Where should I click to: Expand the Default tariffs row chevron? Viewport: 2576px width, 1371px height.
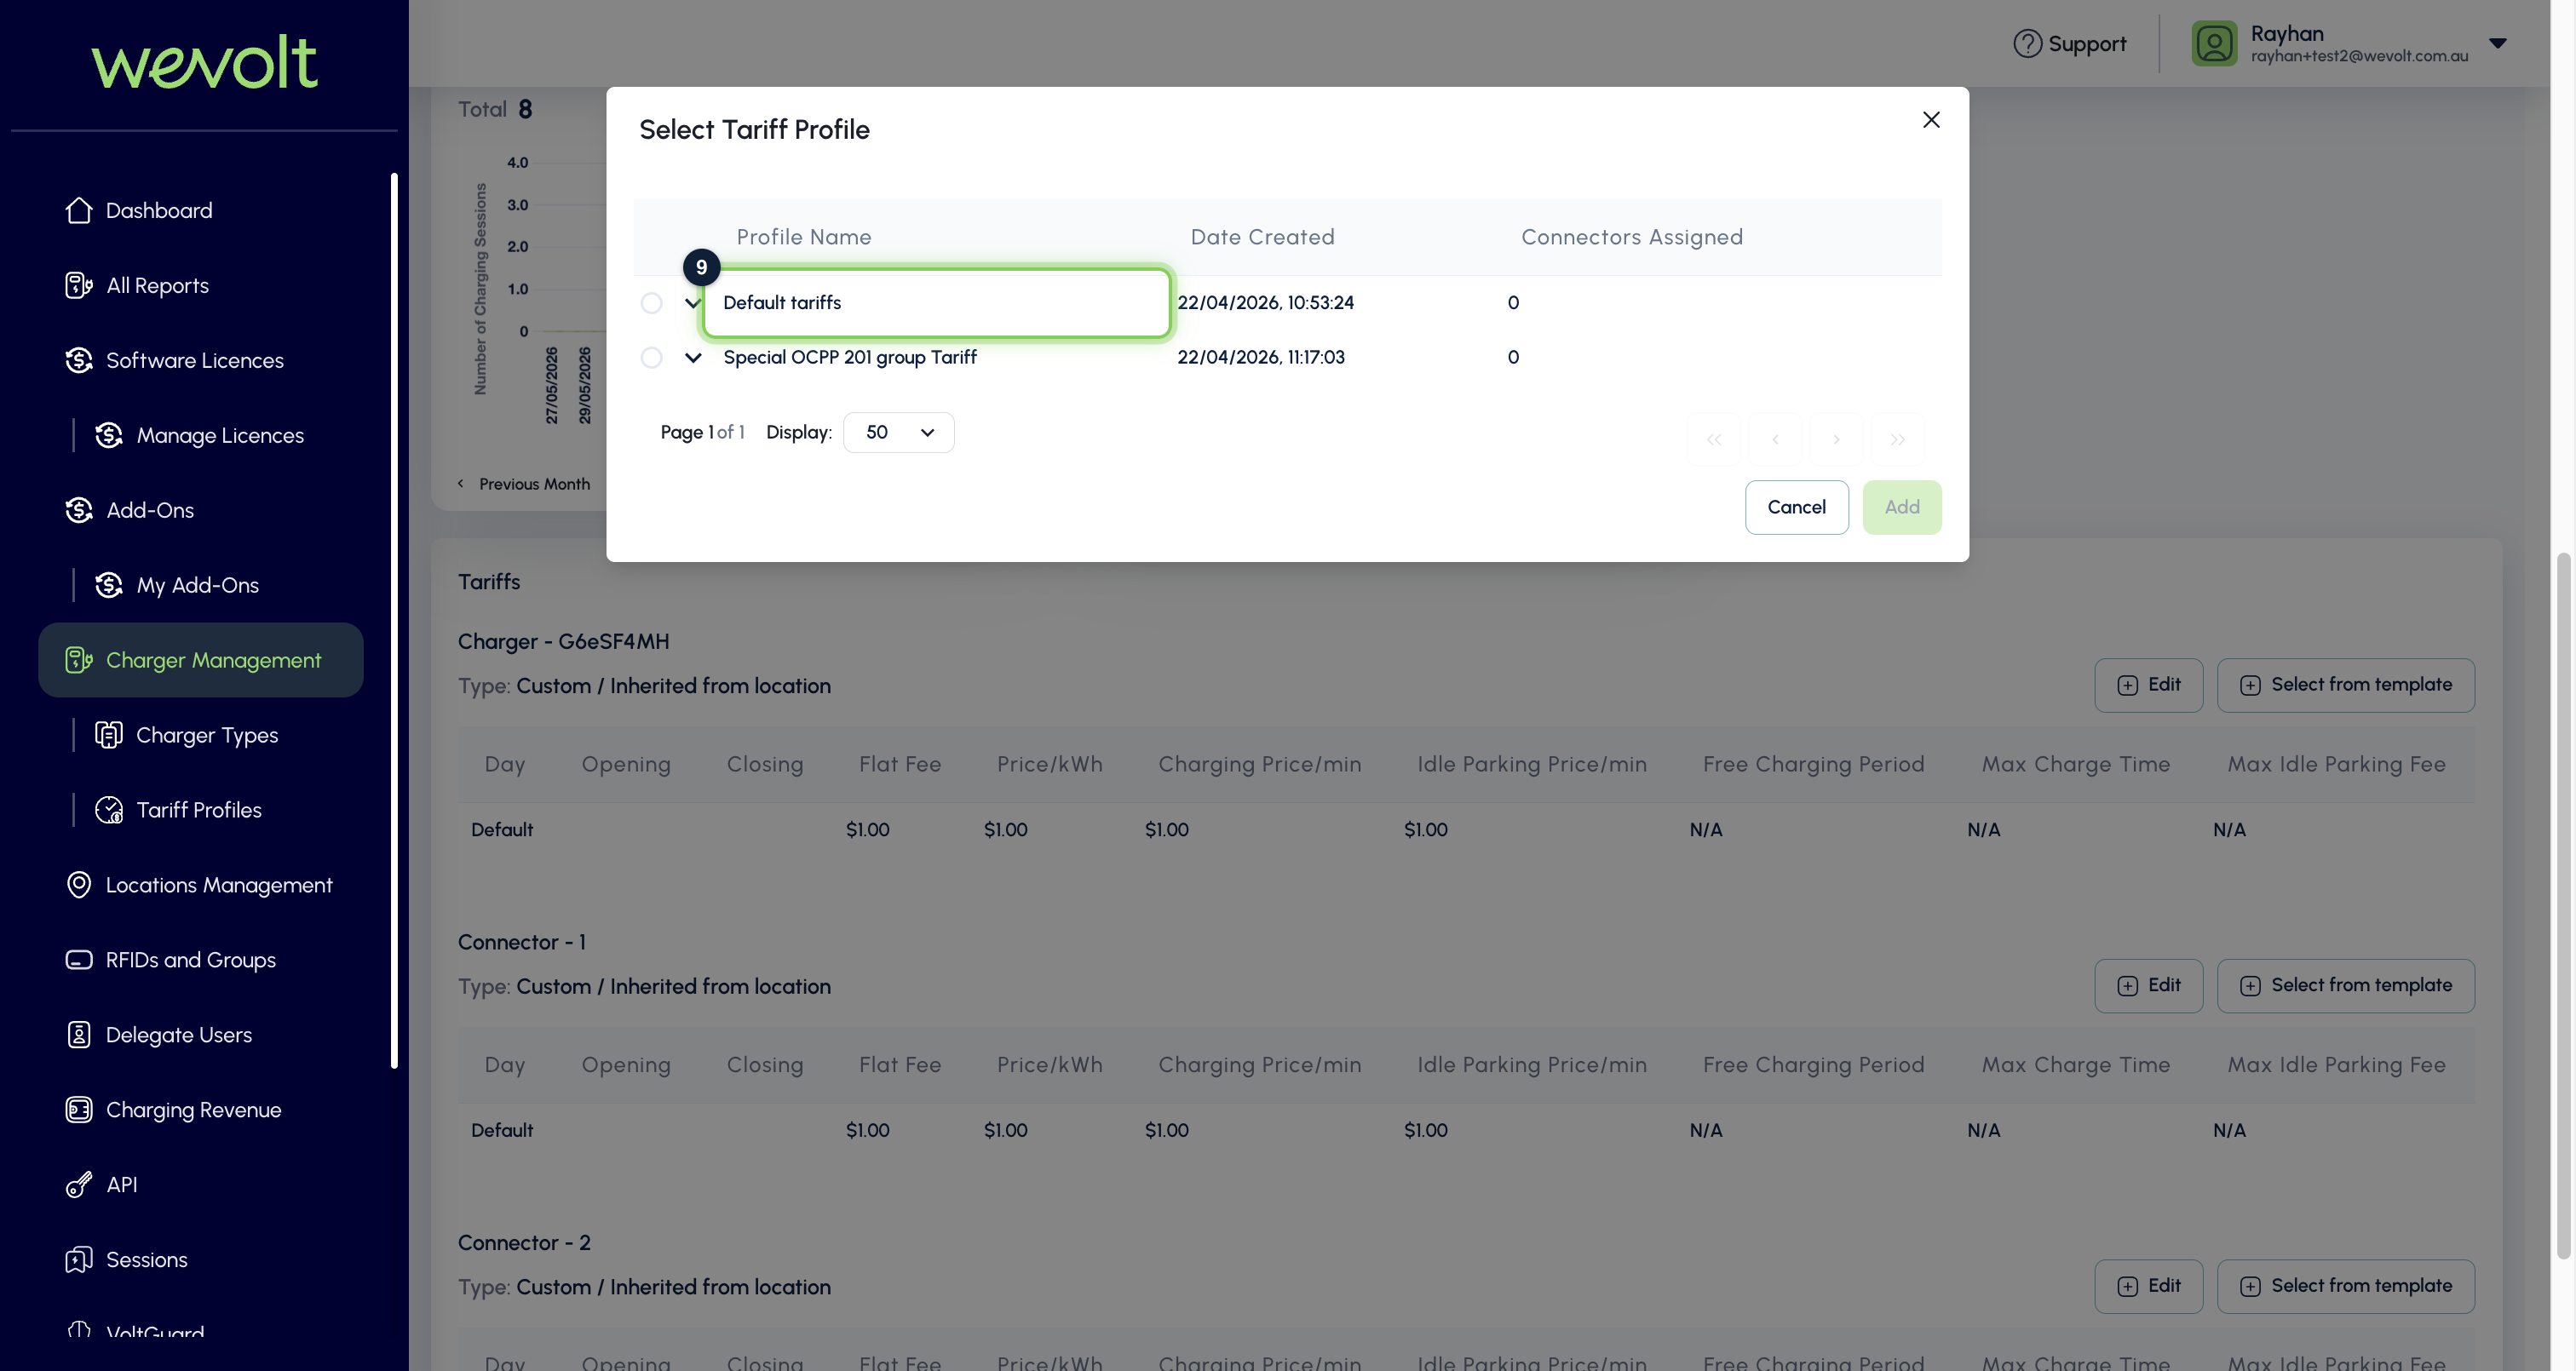[x=693, y=303]
